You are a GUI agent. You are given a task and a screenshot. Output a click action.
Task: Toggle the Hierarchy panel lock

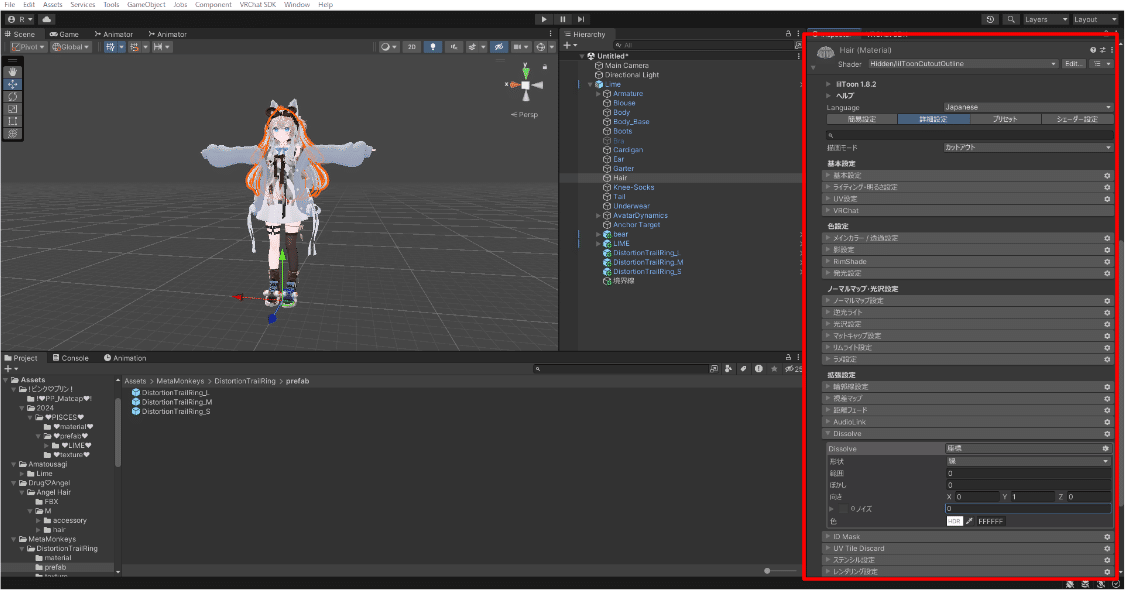(788, 34)
